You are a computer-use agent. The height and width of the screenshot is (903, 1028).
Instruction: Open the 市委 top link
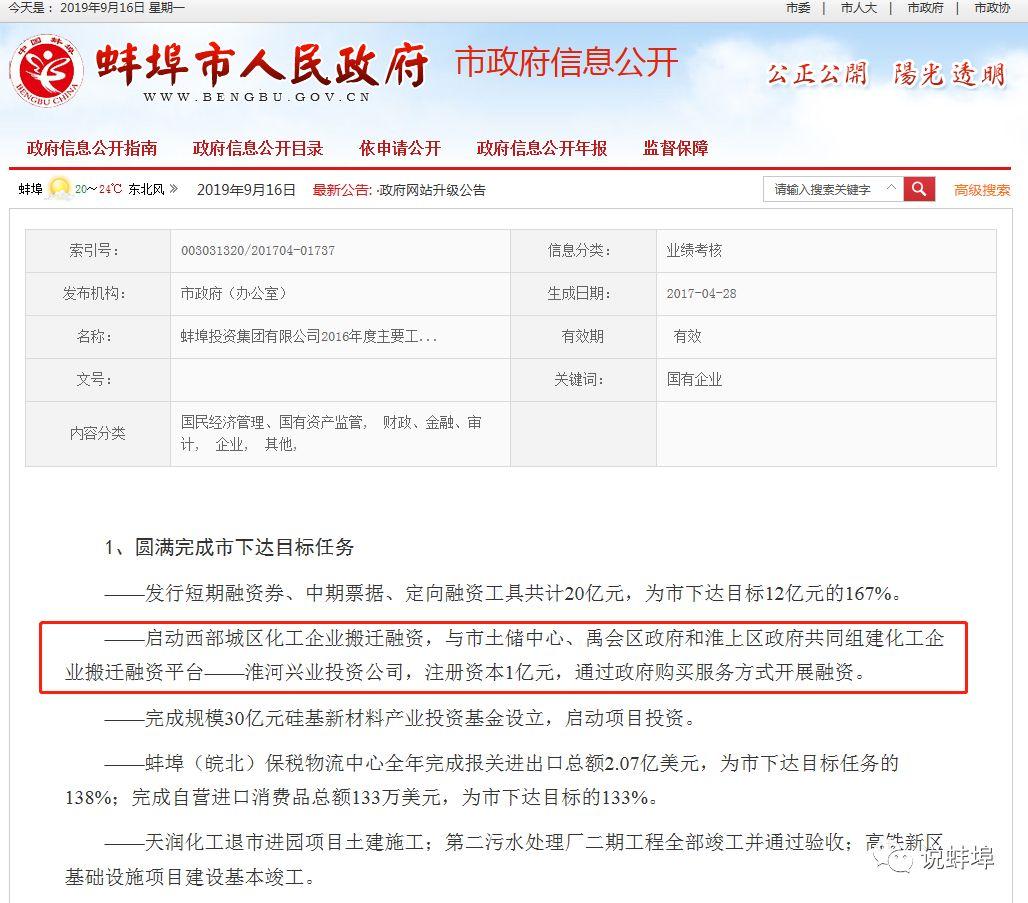pyautogui.click(x=798, y=8)
